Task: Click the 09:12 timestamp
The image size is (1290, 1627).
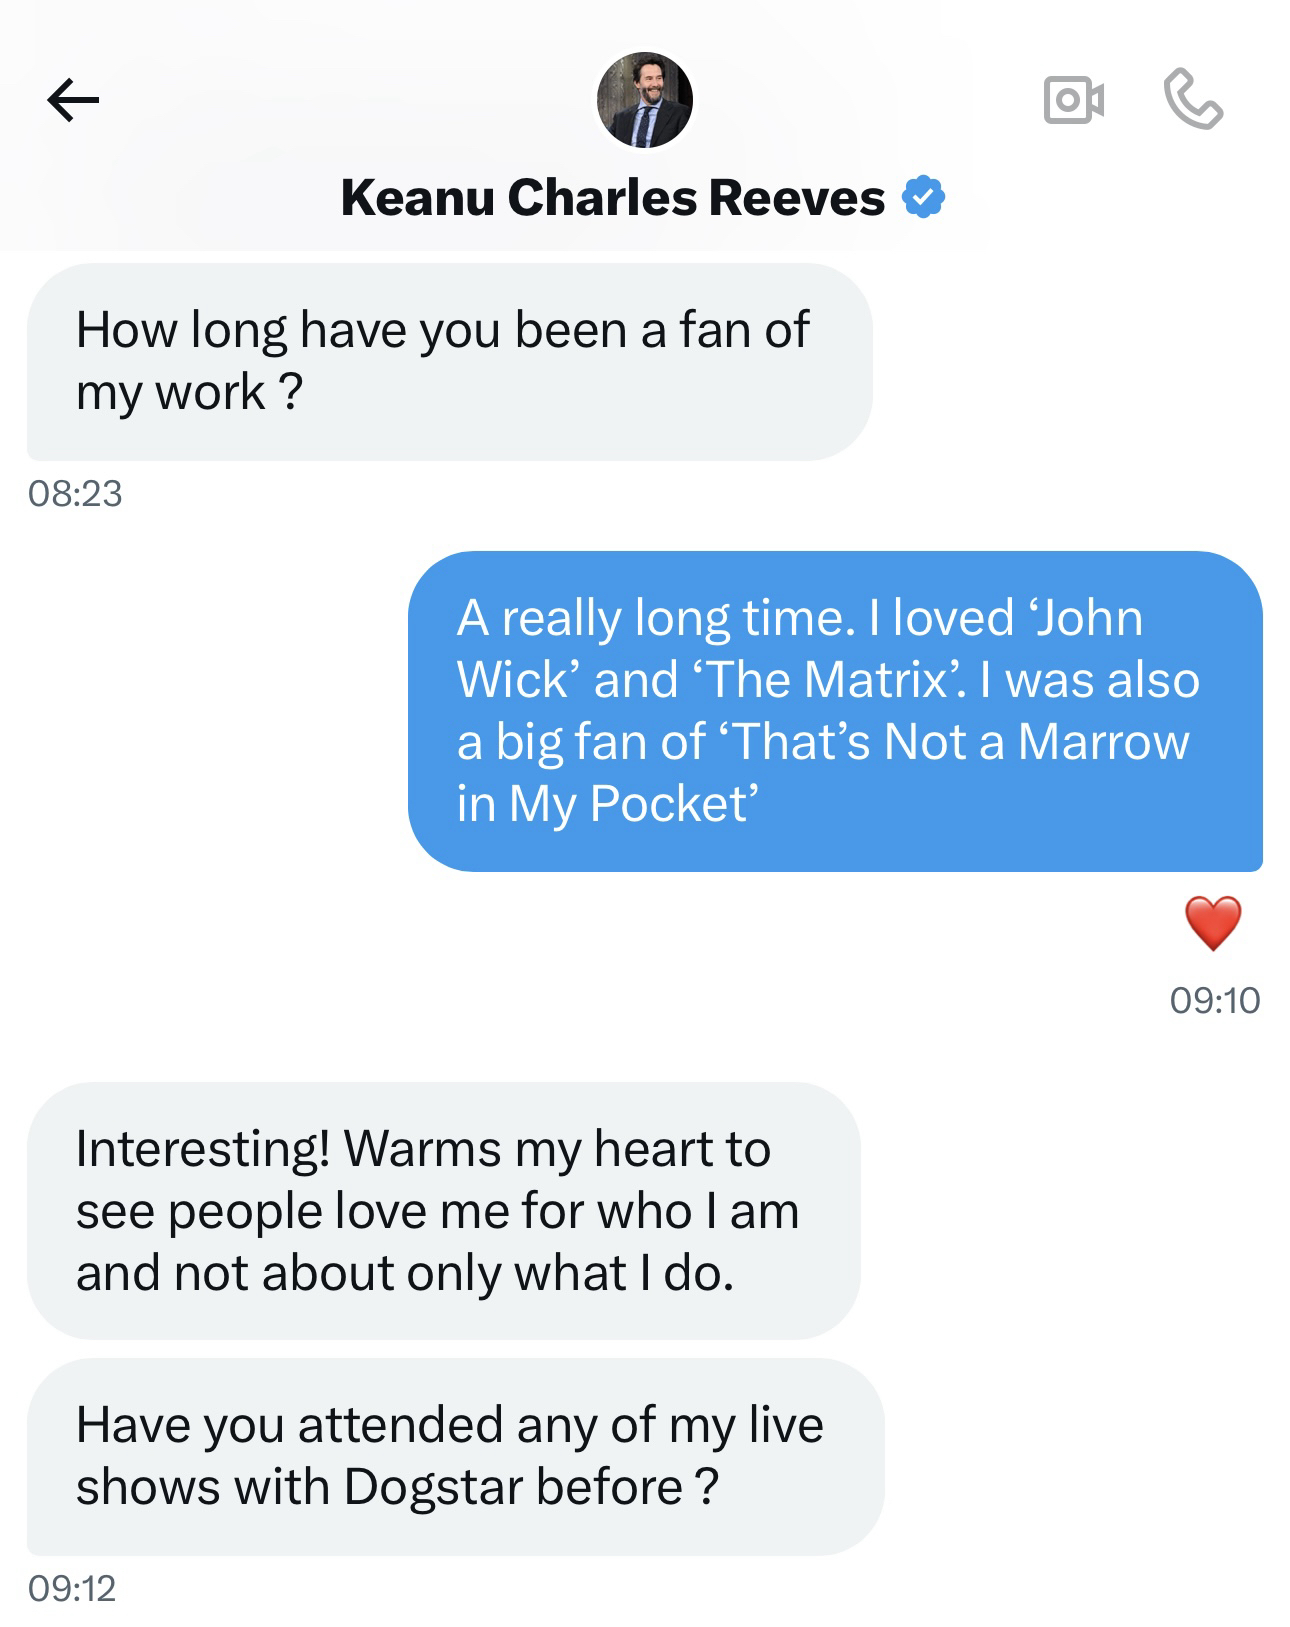Action: 72,1588
